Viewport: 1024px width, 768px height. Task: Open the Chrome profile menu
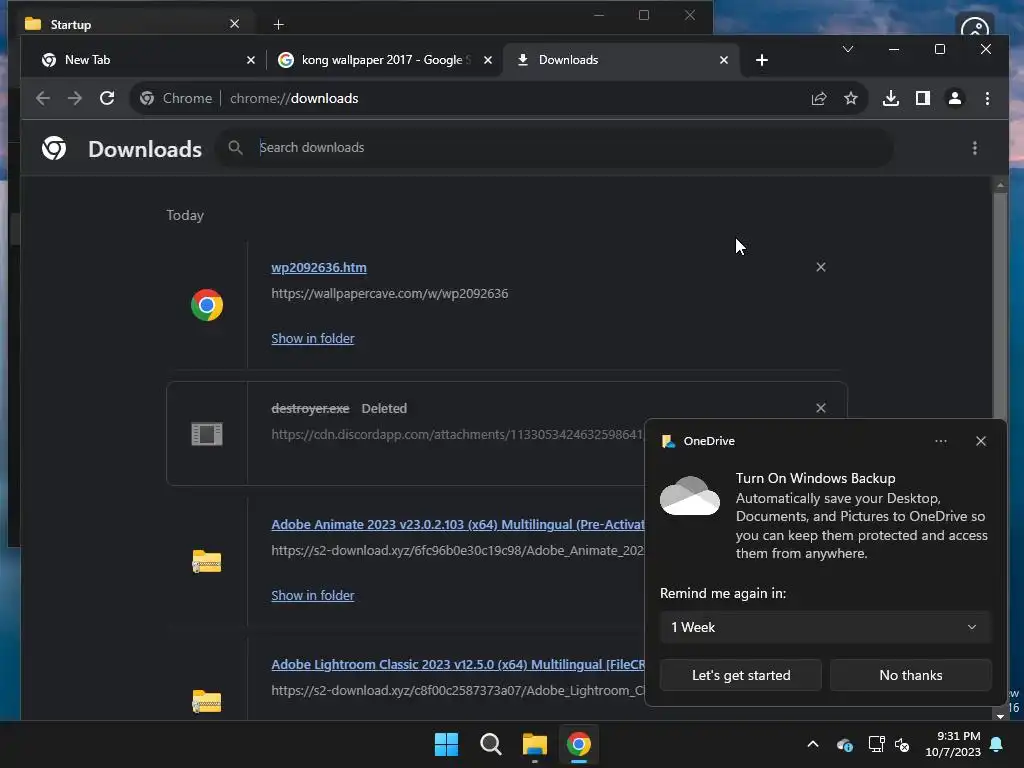point(955,98)
